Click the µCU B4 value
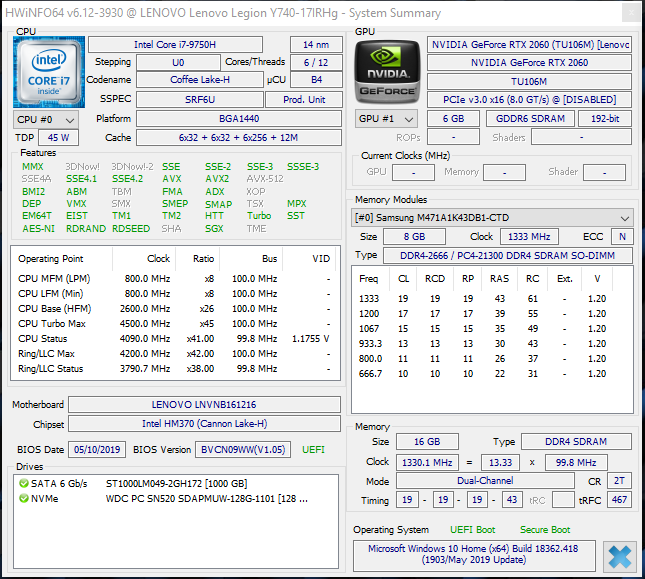 (316, 79)
